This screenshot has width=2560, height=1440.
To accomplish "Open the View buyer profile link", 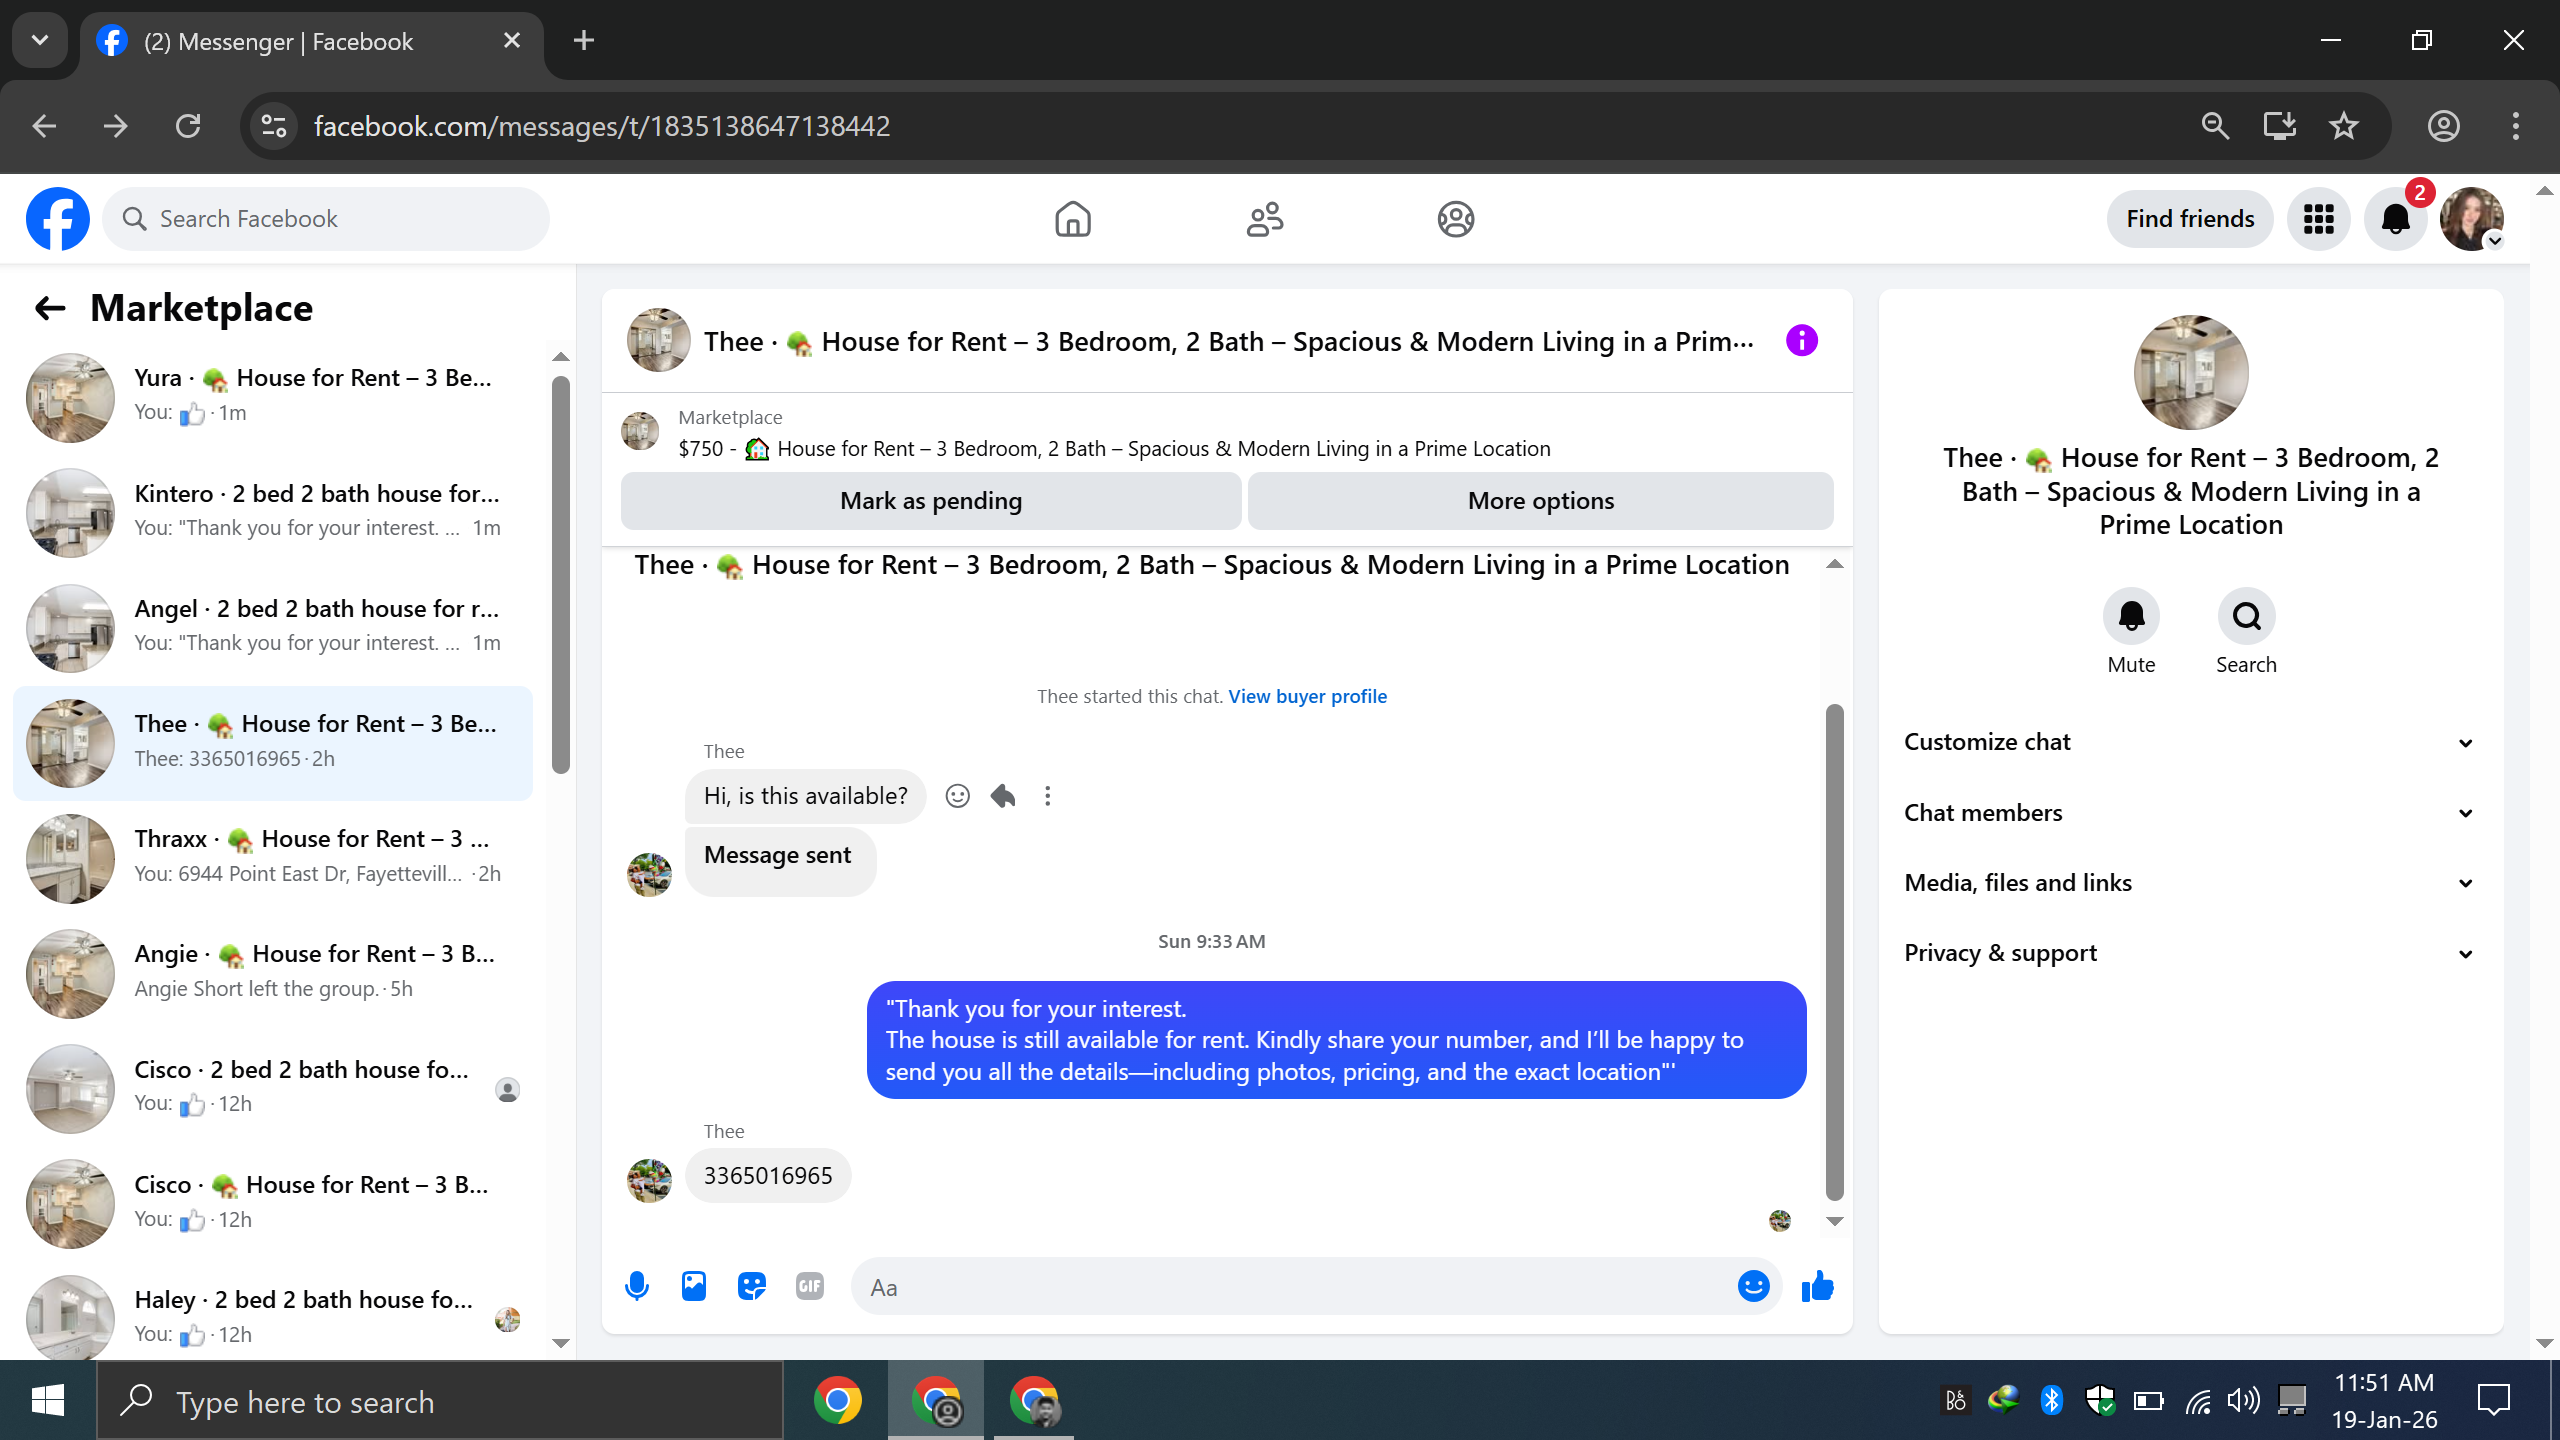I will [1307, 696].
